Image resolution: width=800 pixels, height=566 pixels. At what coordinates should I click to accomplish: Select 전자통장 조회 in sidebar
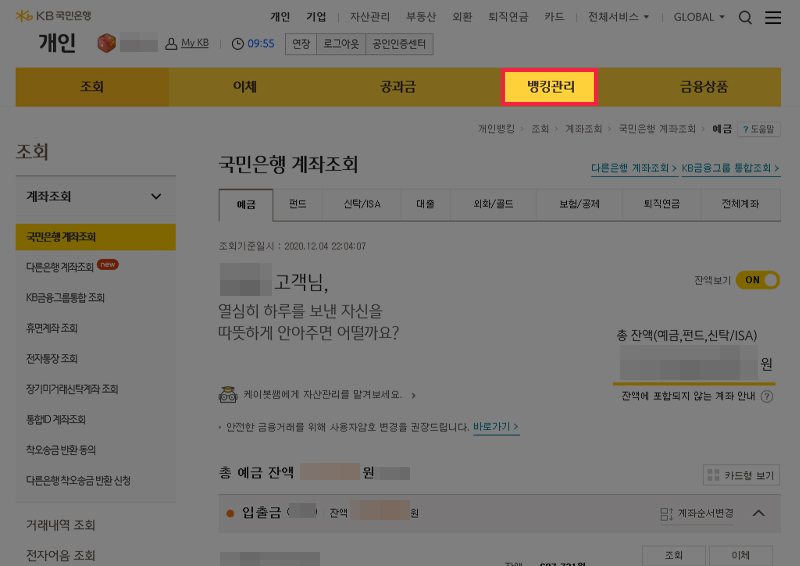(x=52, y=359)
